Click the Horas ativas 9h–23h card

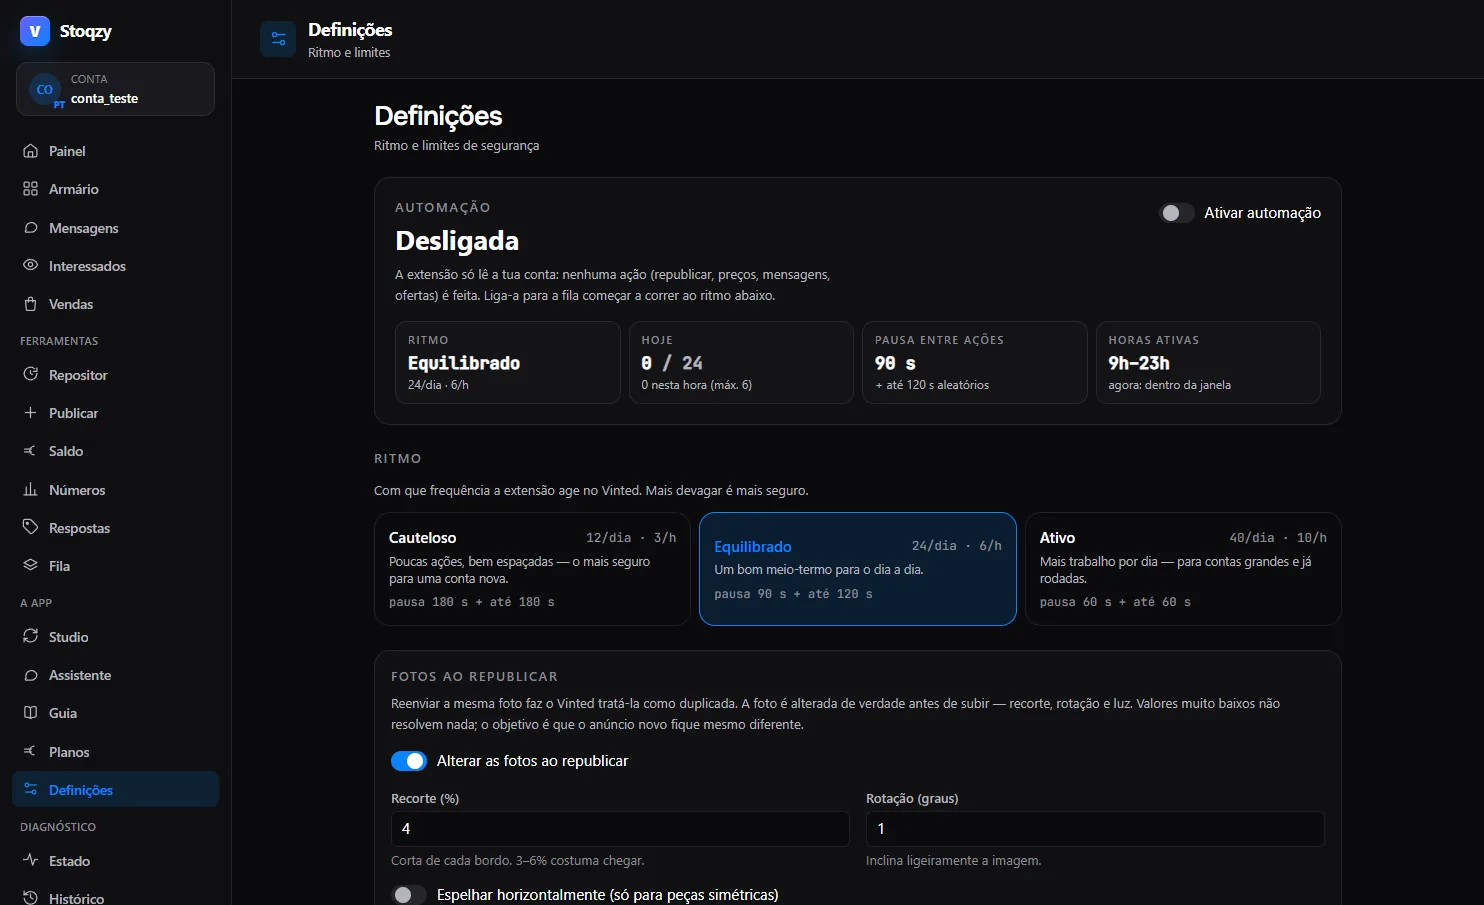click(x=1208, y=362)
